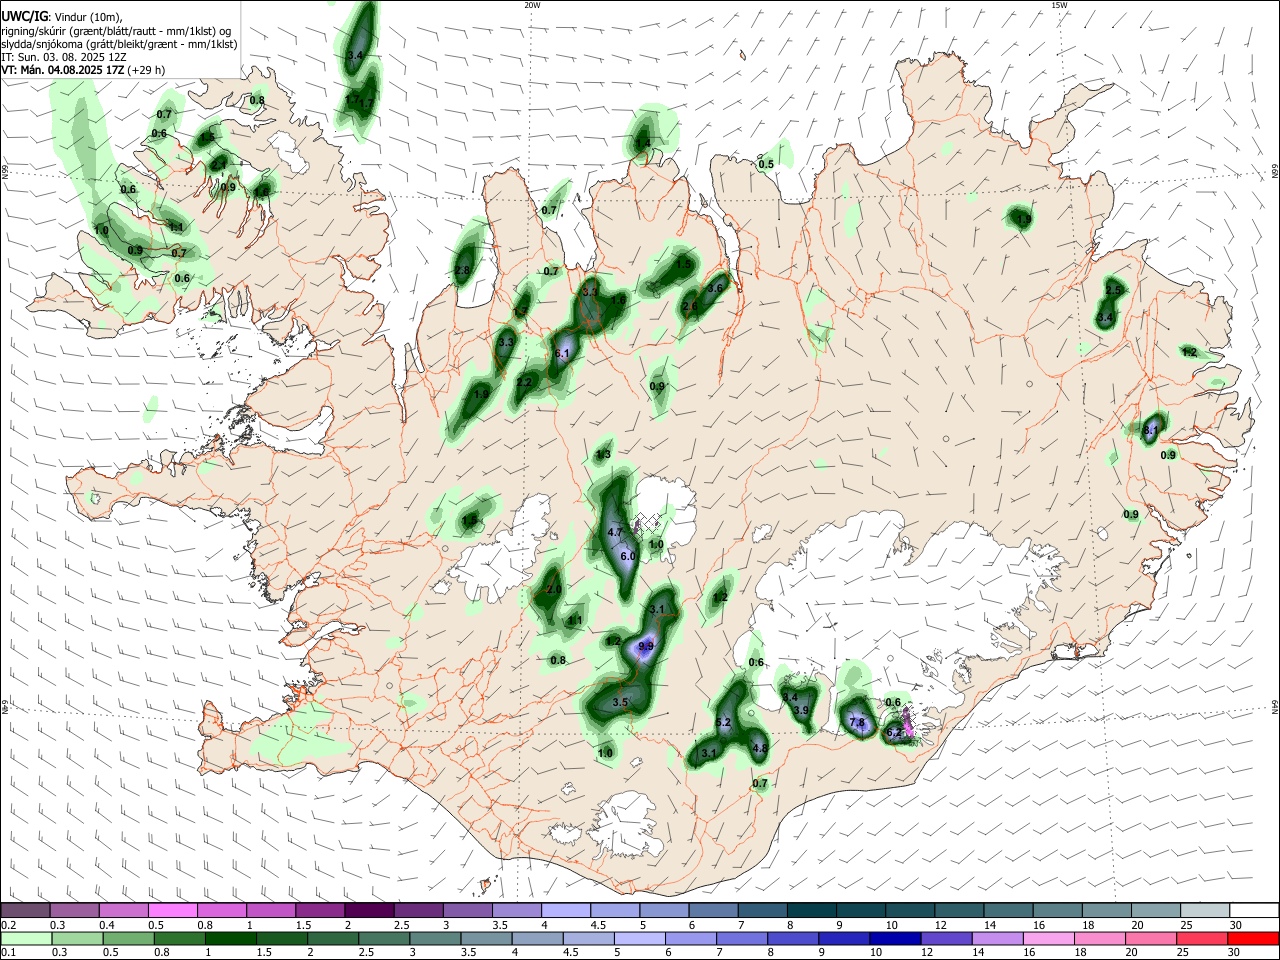Image resolution: width=1280 pixels, height=960 pixels.
Task: Click the 7.8 precipitation value
Action: click(x=857, y=722)
